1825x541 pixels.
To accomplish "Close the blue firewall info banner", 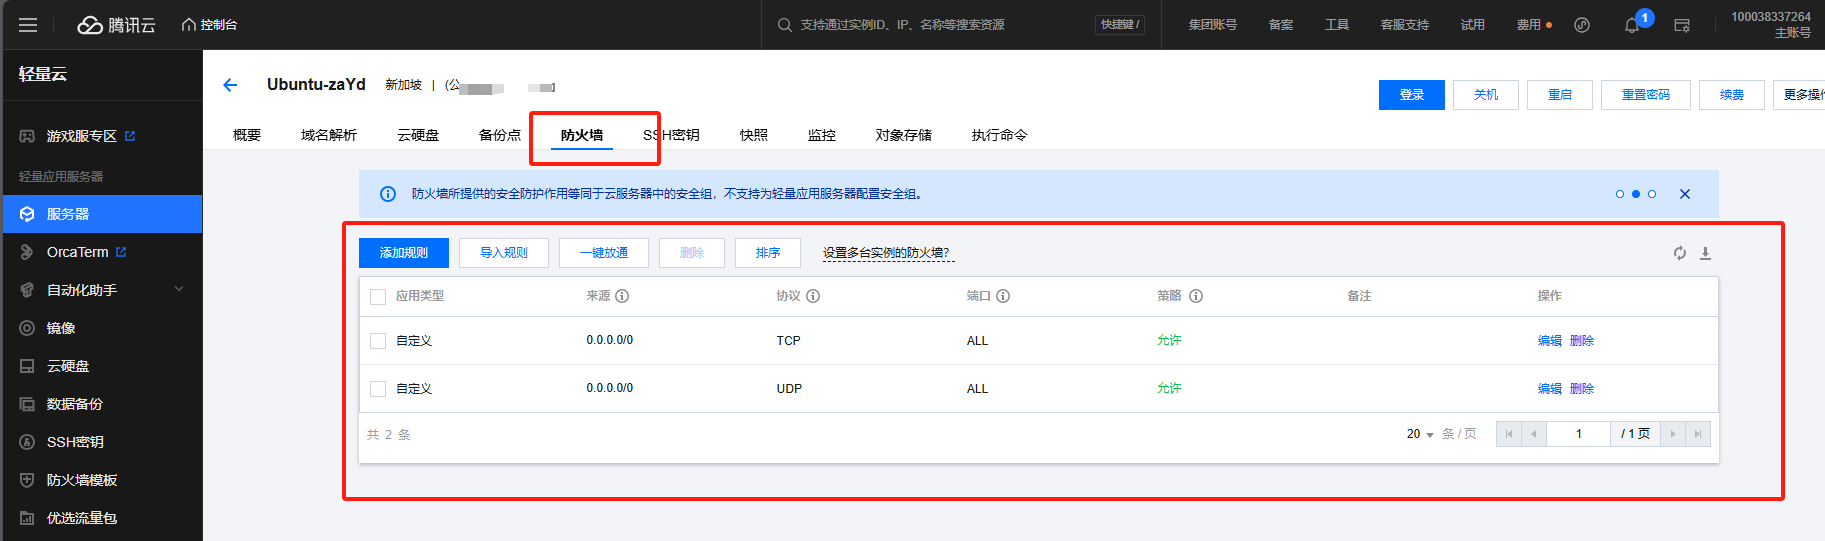I will pos(1685,194).
